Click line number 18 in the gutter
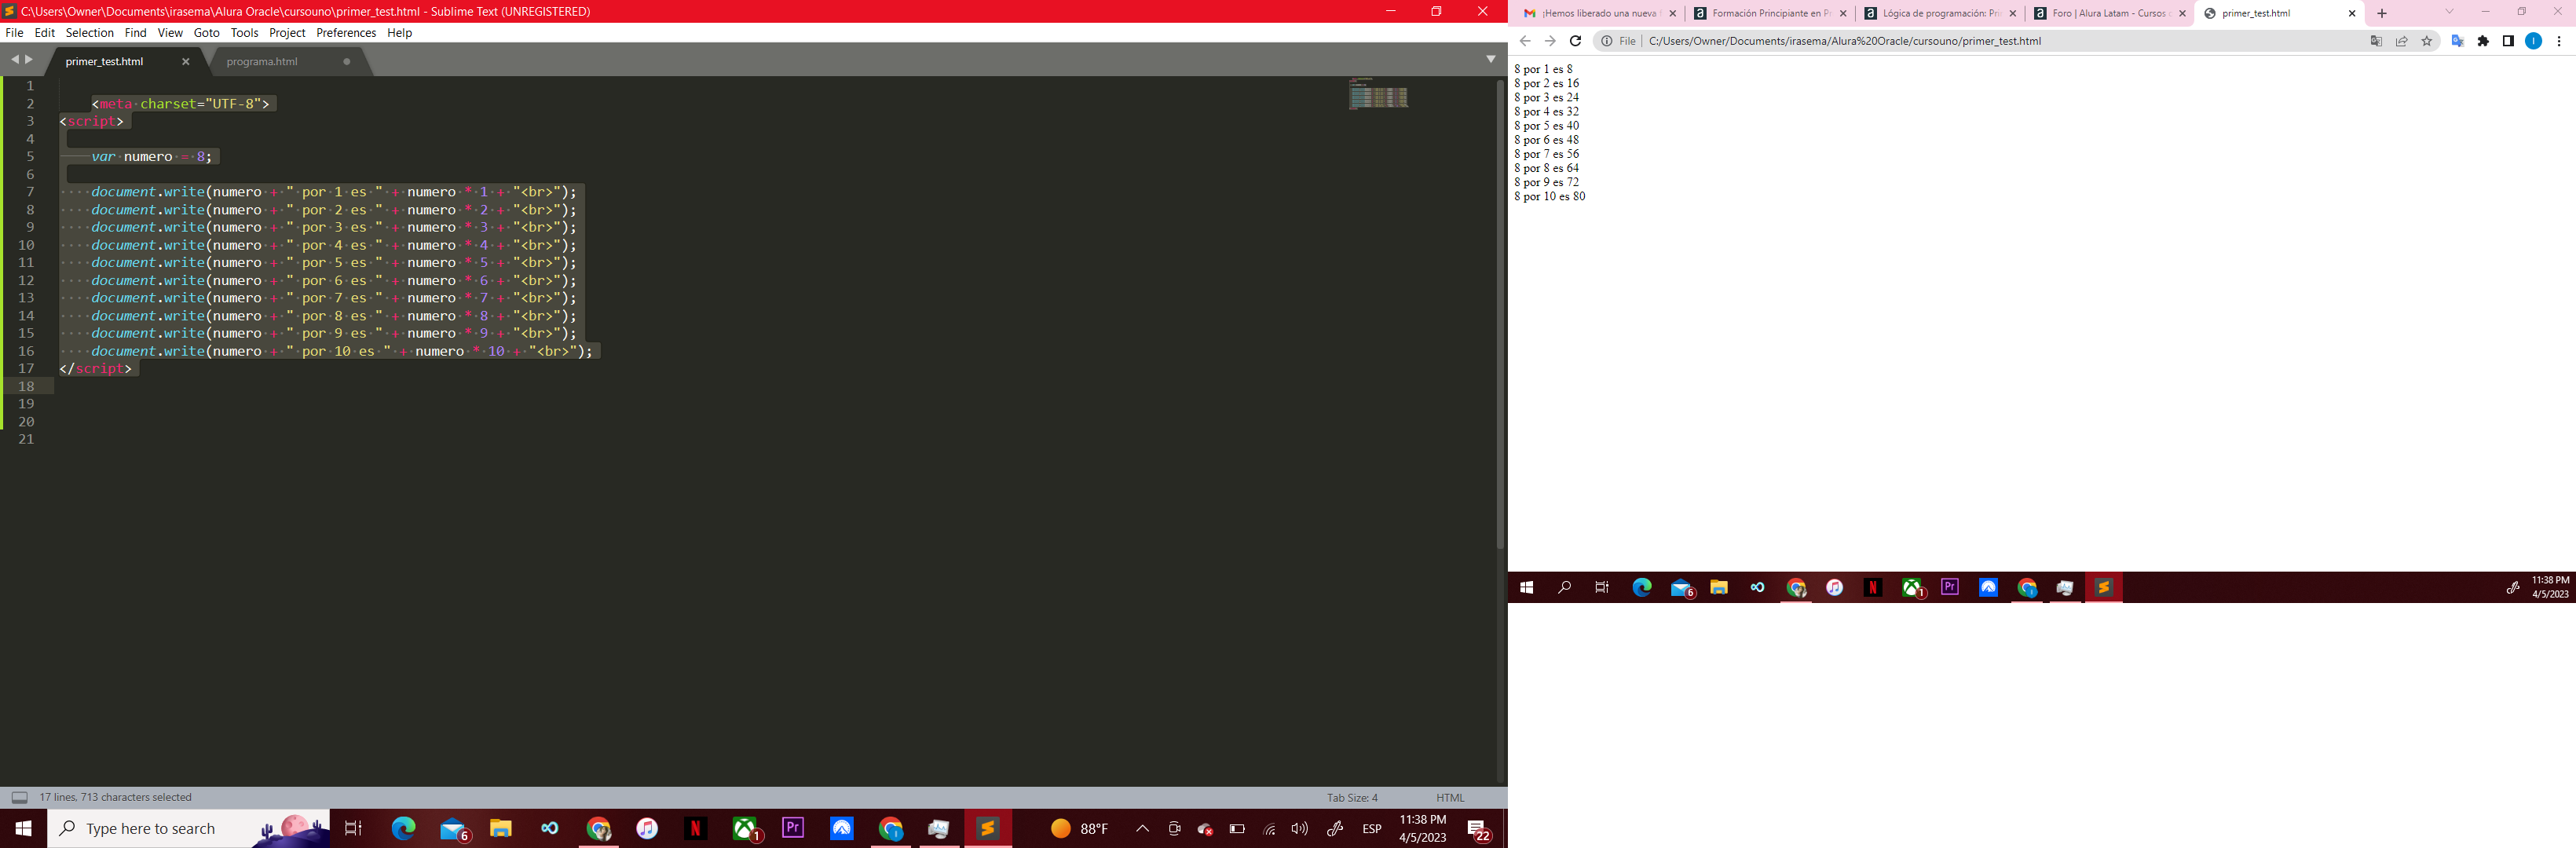 click(x=26, y=386)
